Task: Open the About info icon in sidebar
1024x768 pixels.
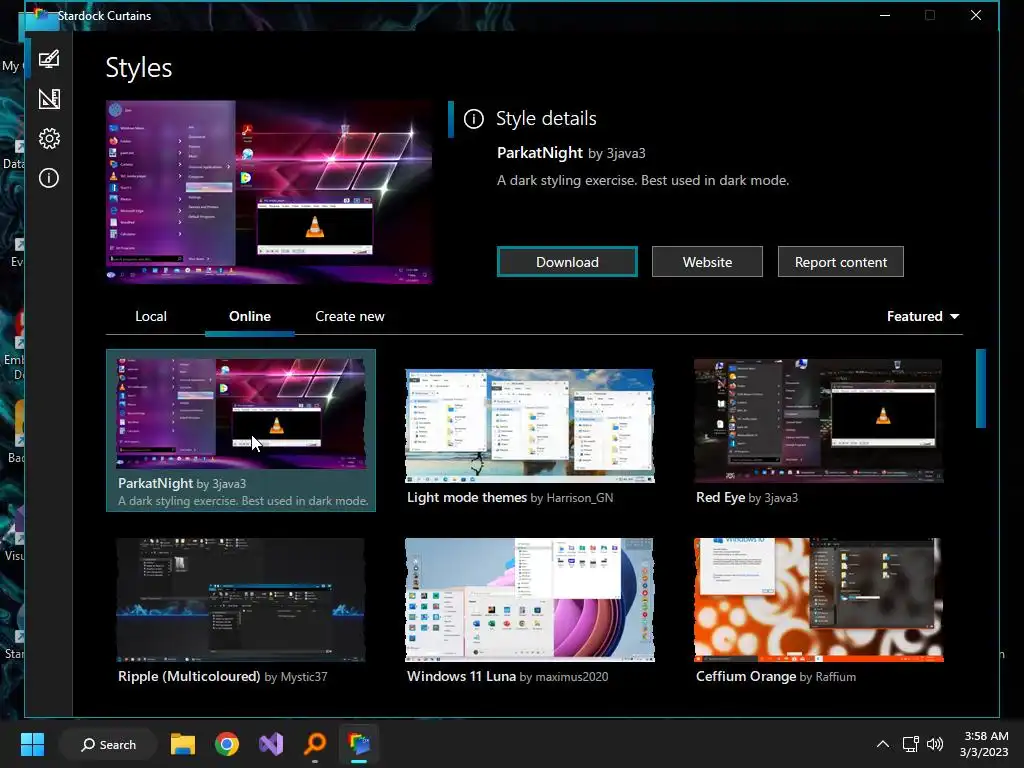Action: 49,178
